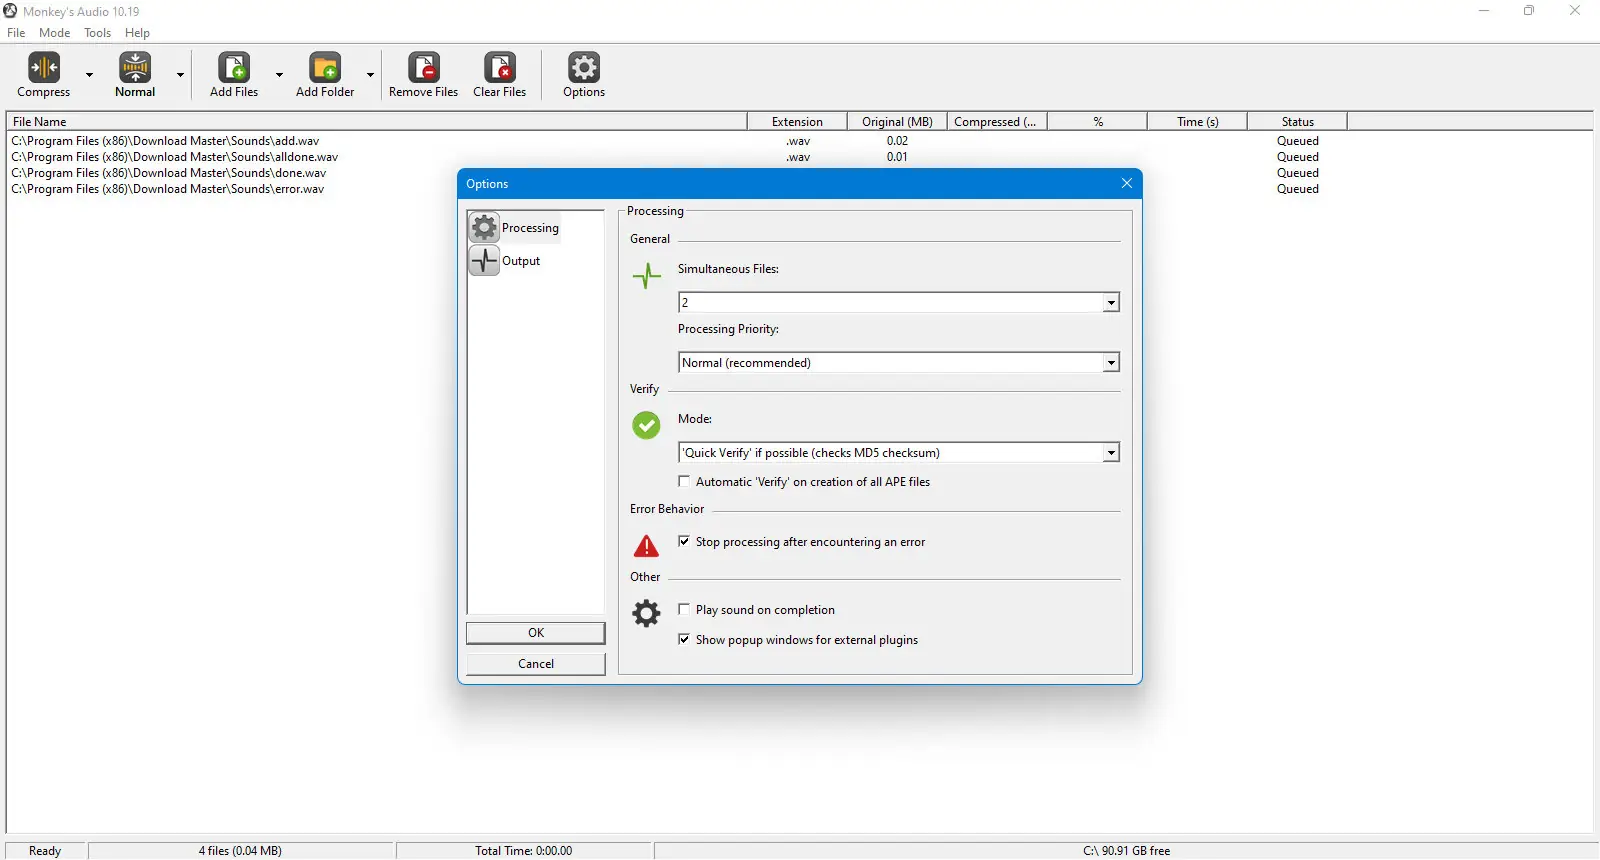Expand the Normal compression level arrow

point(180,75)
